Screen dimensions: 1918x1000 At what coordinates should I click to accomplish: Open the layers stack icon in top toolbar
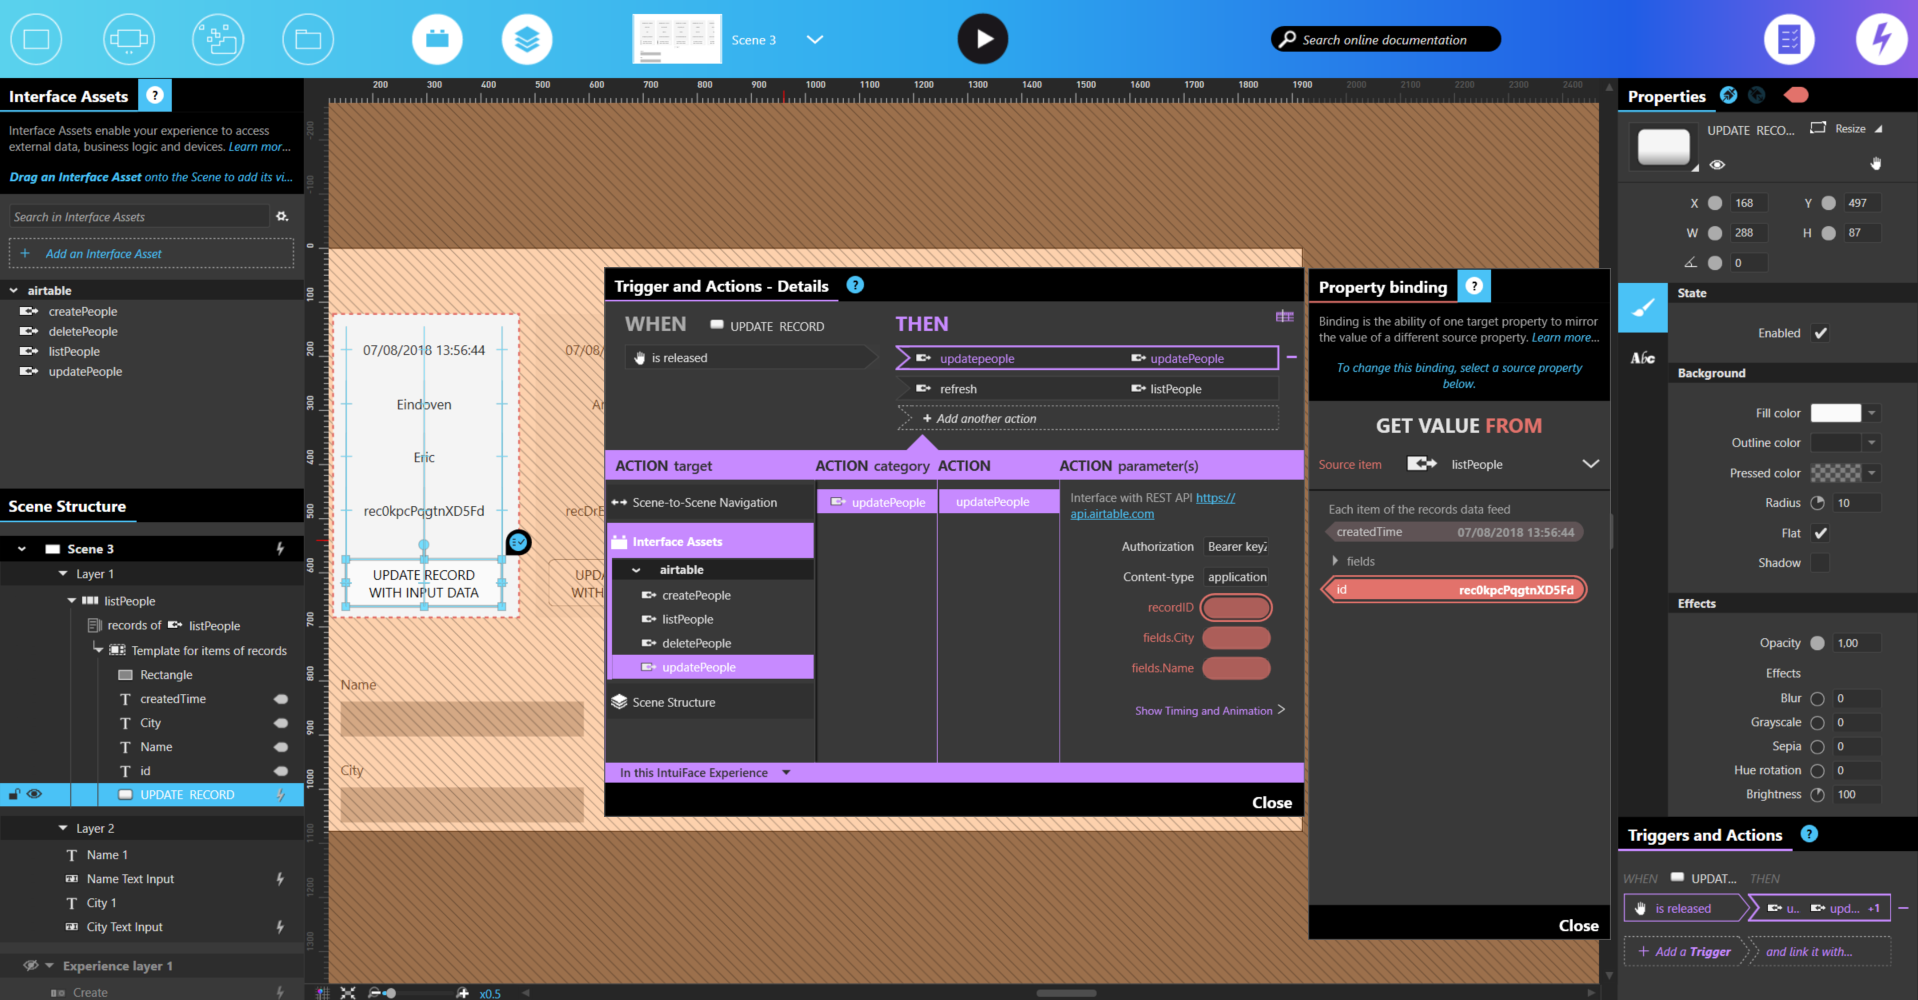click(x=527, y=39)
